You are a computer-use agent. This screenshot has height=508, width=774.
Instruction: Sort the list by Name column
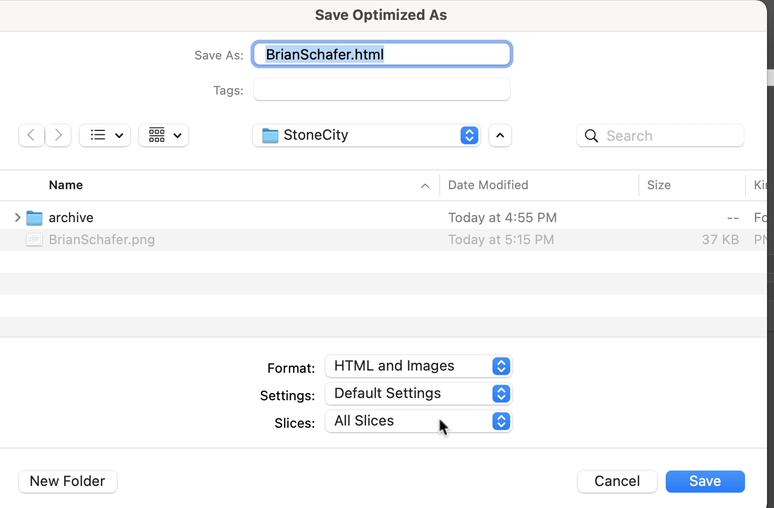pyautogui.click(x=230, y=185)
